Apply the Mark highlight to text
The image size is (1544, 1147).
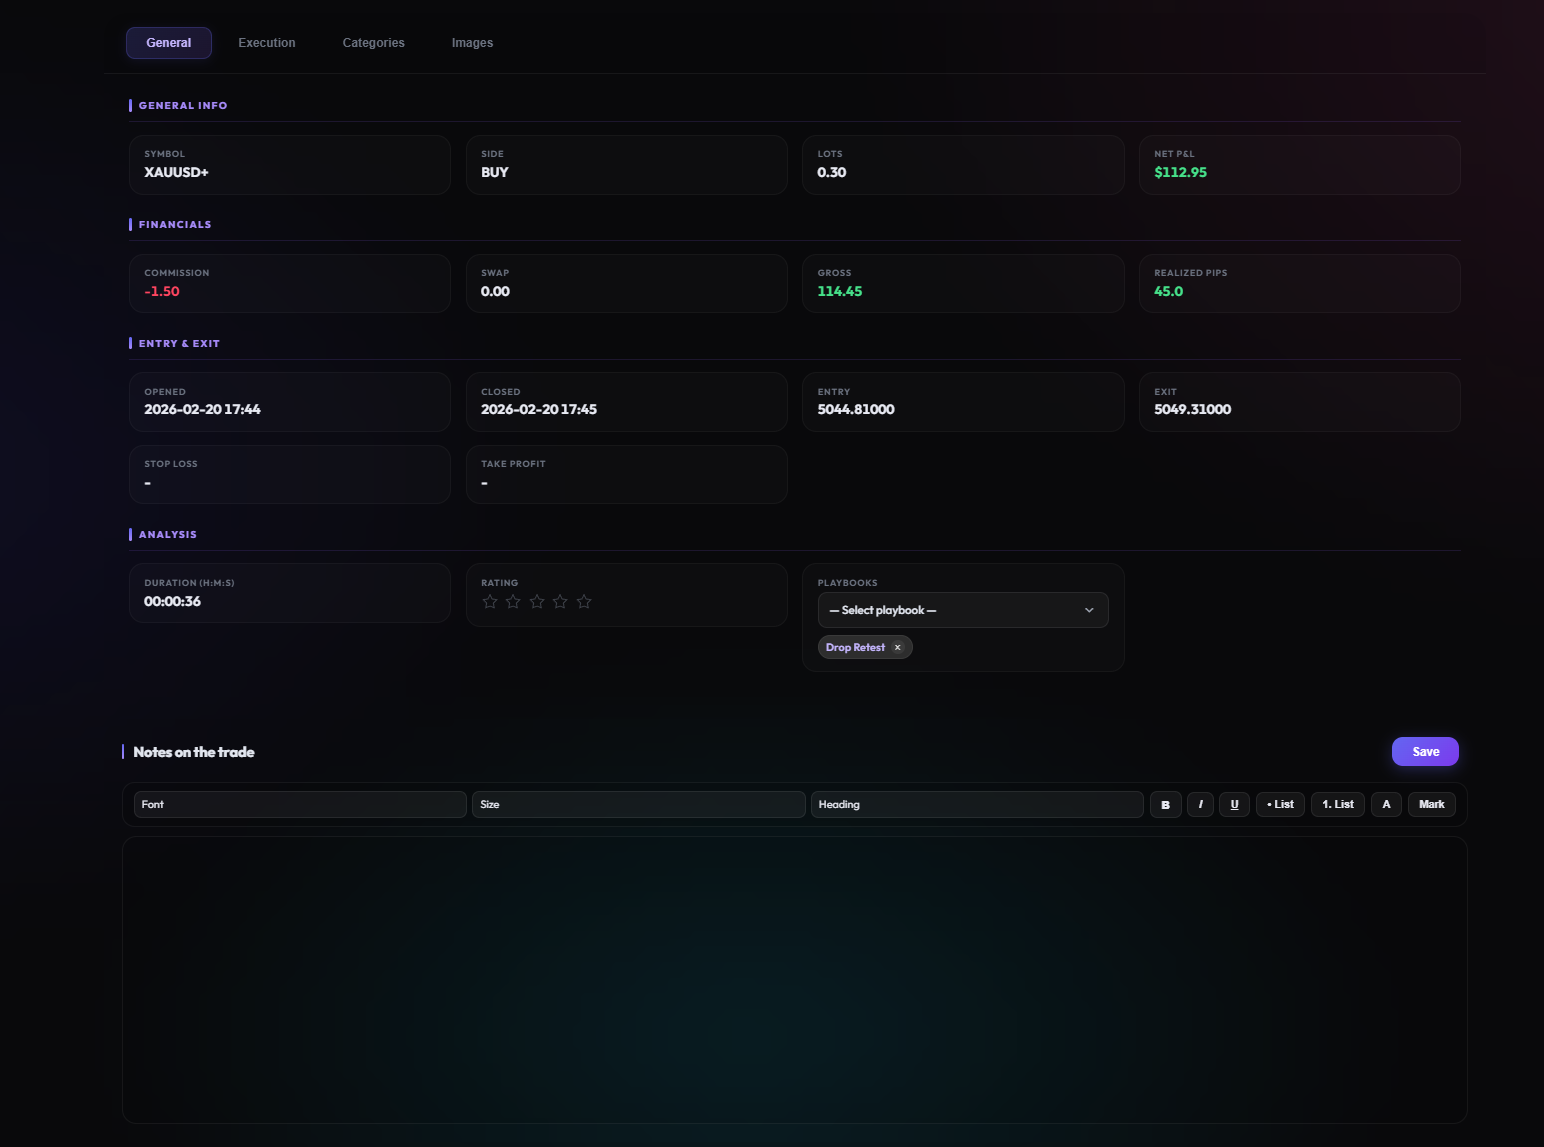pos(1431,805)
